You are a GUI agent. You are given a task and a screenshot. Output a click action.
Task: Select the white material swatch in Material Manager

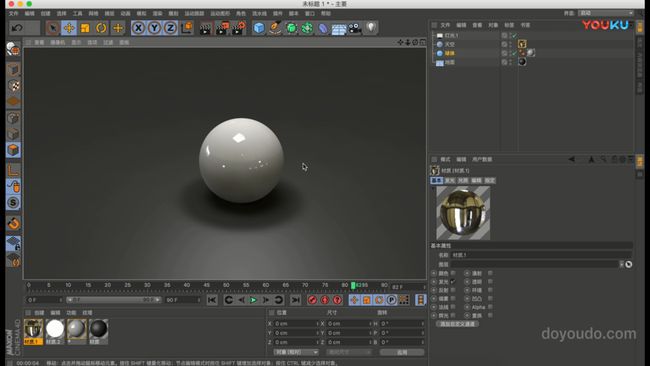[55, 329]
